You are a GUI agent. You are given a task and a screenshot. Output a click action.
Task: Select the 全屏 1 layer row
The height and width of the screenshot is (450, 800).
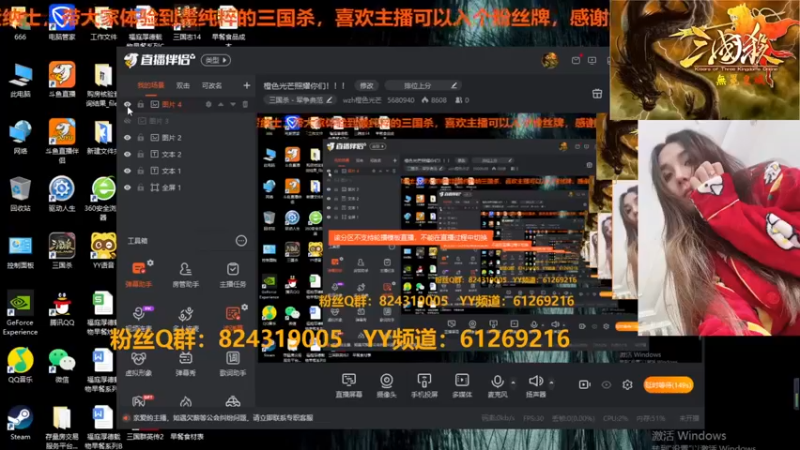pyautogui.click(x=186, y=188)
